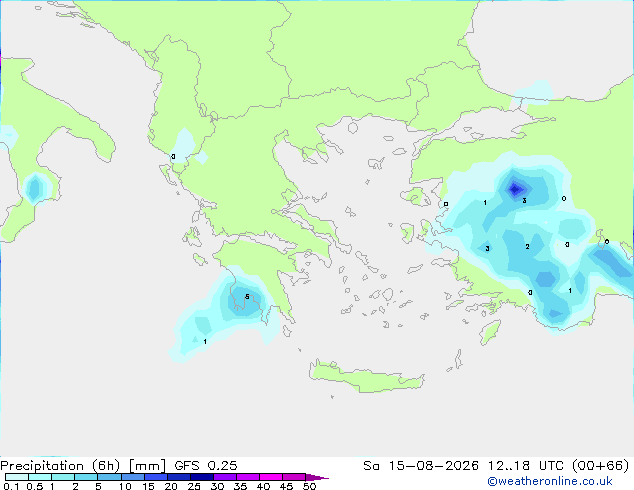
Task: Select the "12..18 UTC" time range text
Action: 526,466
